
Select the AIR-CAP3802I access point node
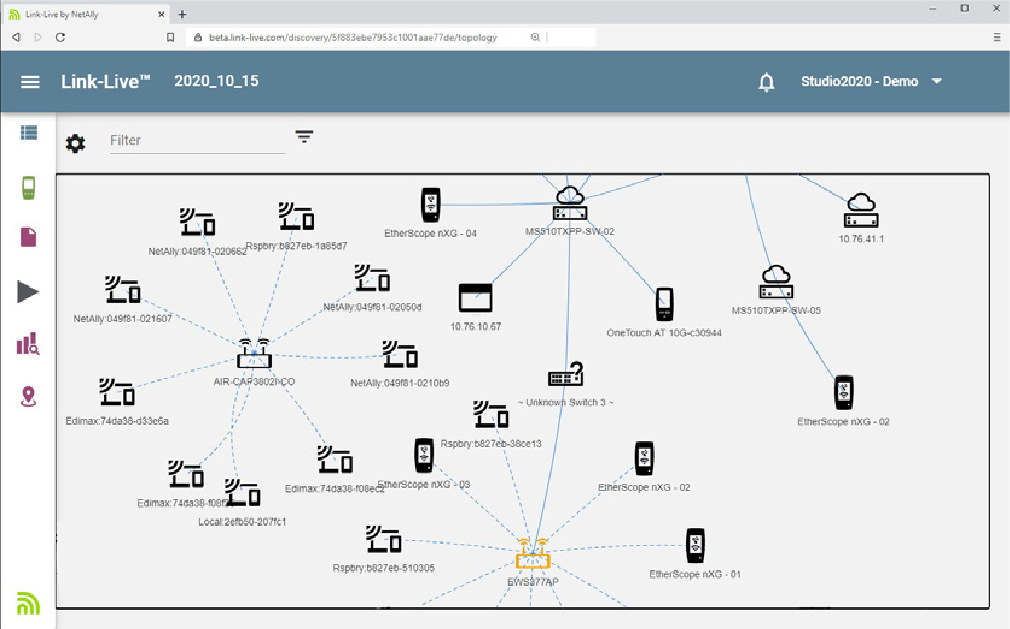tap(254, 353)
